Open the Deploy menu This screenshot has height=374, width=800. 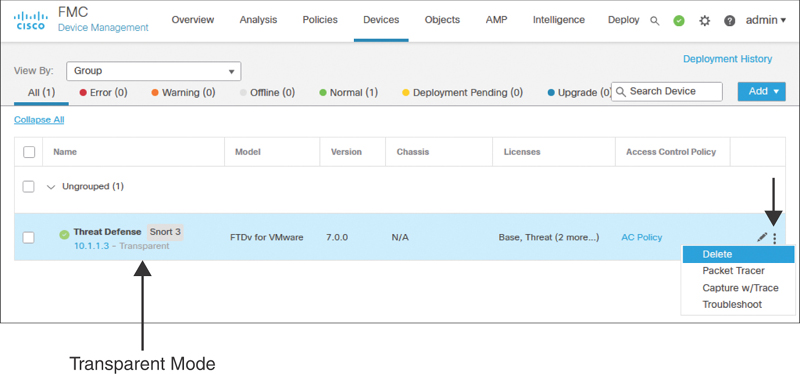pyautogui.click(x=623, y=20)
